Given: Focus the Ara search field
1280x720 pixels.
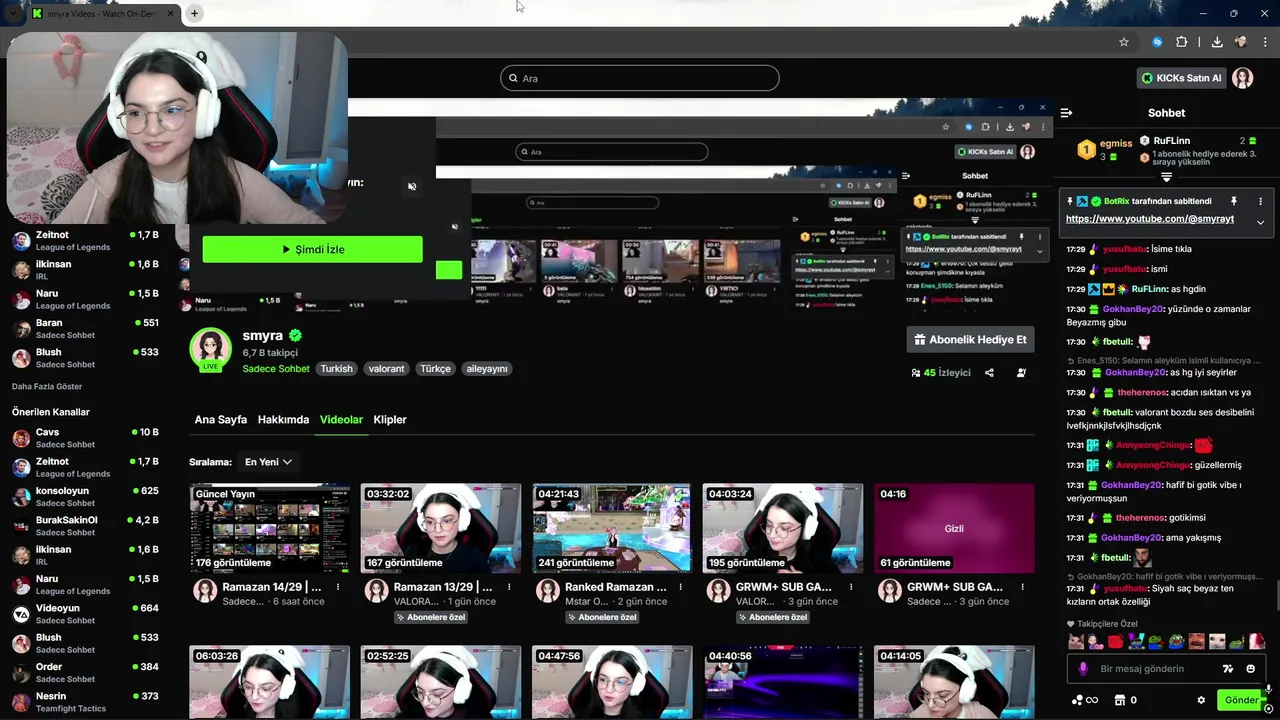Looking at the screenshot, I should (x=639, y=78).
